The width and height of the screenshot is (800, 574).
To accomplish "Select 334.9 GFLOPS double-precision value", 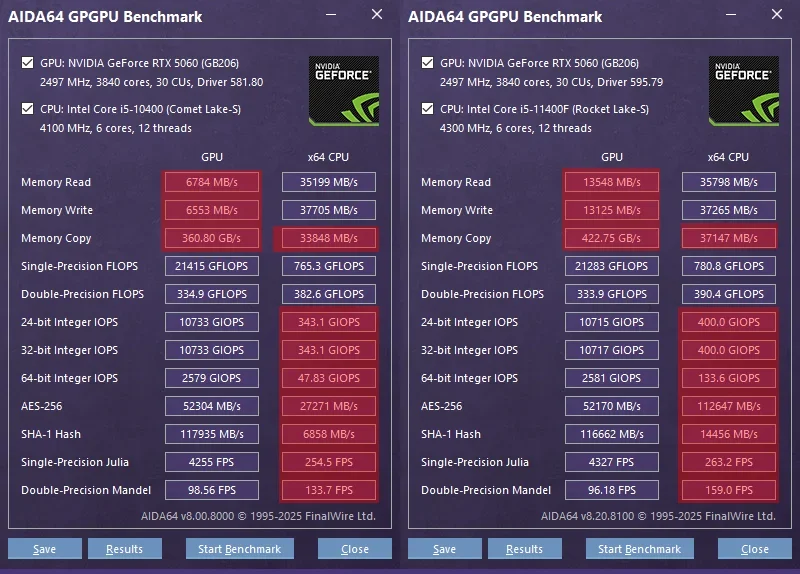I will point(212,294).
